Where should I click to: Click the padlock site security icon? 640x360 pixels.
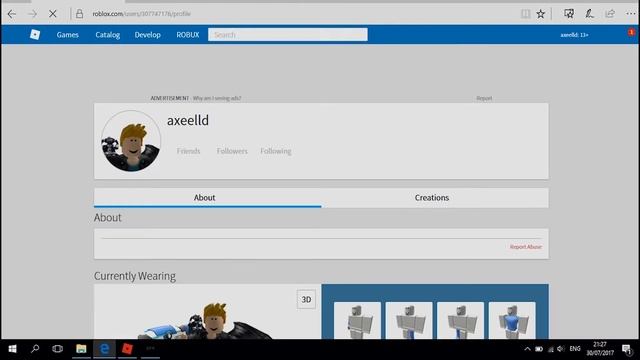click(x=79, y=14)
